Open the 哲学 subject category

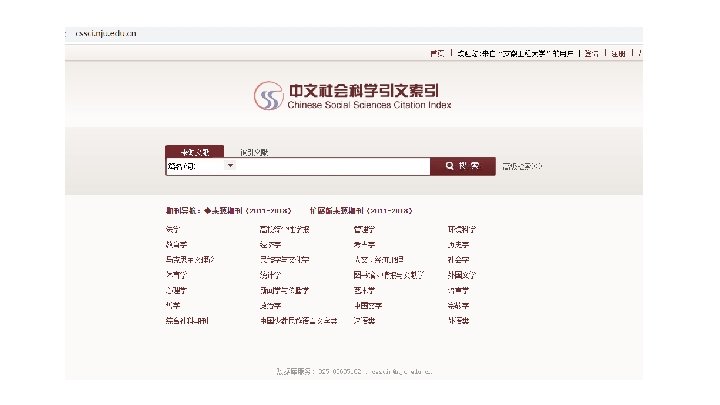coord(173,305)
